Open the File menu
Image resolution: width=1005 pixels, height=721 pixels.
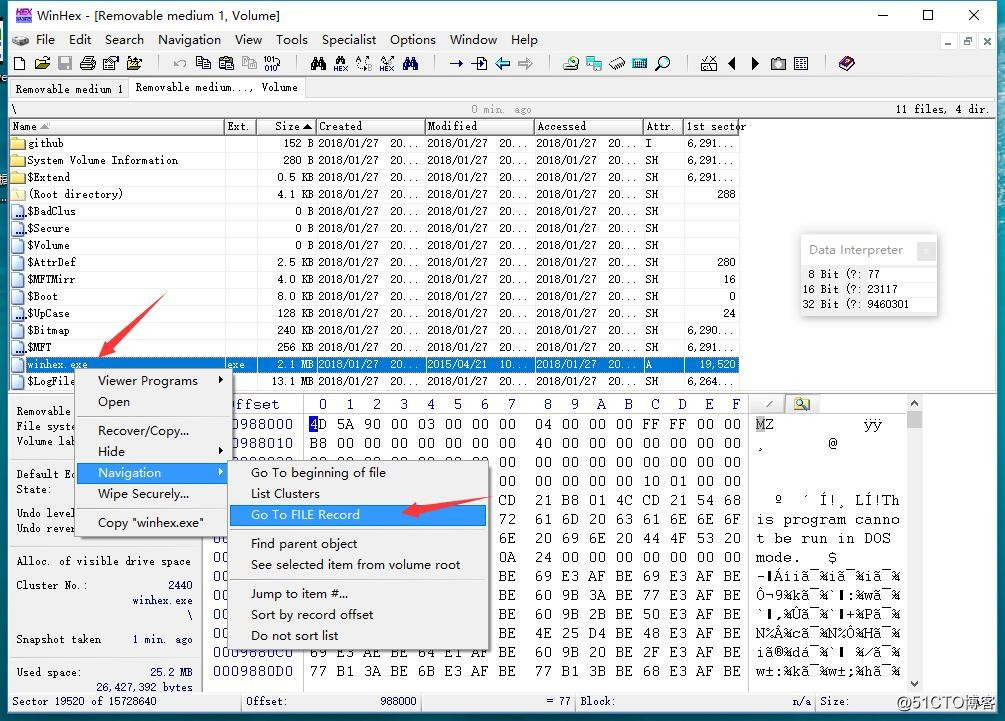tap(45, 40)
